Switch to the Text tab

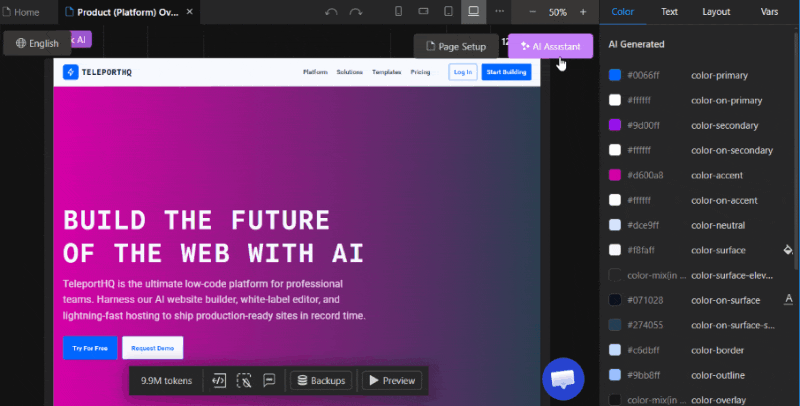[x=669, y=12]
